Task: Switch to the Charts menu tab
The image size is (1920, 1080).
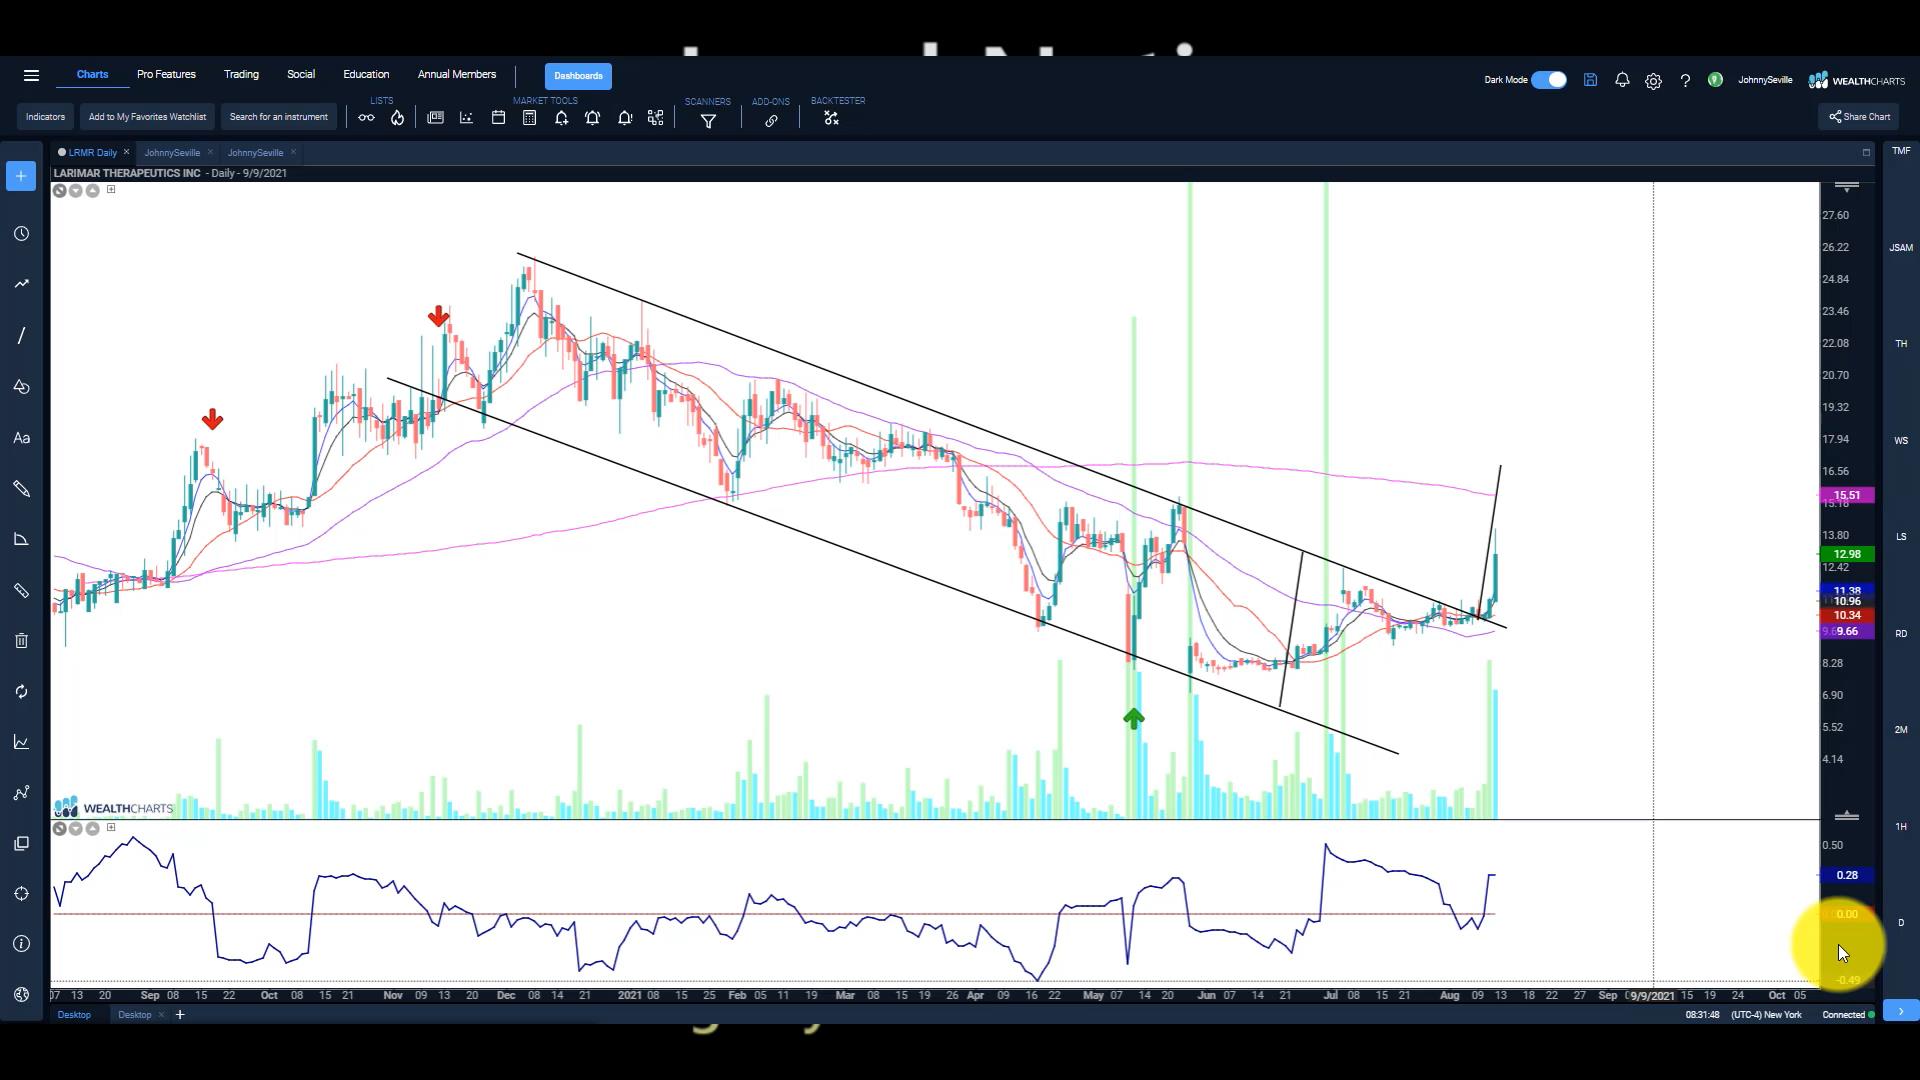Action: point(92,75)
